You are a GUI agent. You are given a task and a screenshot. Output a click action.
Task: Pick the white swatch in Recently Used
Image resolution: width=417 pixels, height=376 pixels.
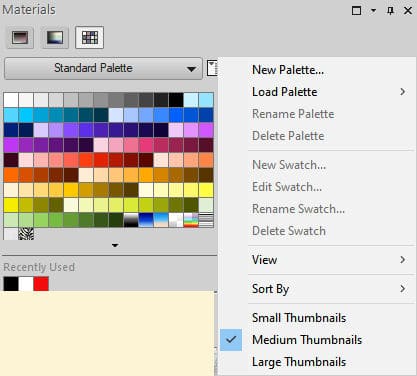[x=26, y=284]
